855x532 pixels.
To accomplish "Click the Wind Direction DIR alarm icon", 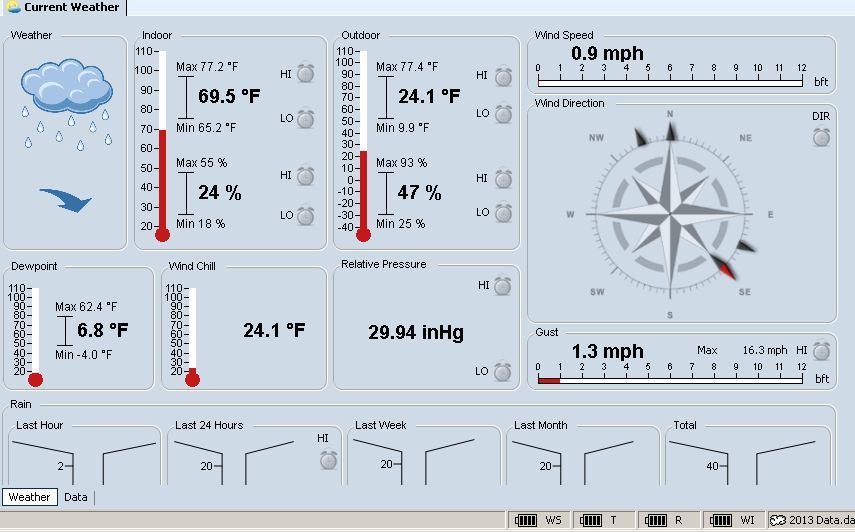I will [821, 137].
